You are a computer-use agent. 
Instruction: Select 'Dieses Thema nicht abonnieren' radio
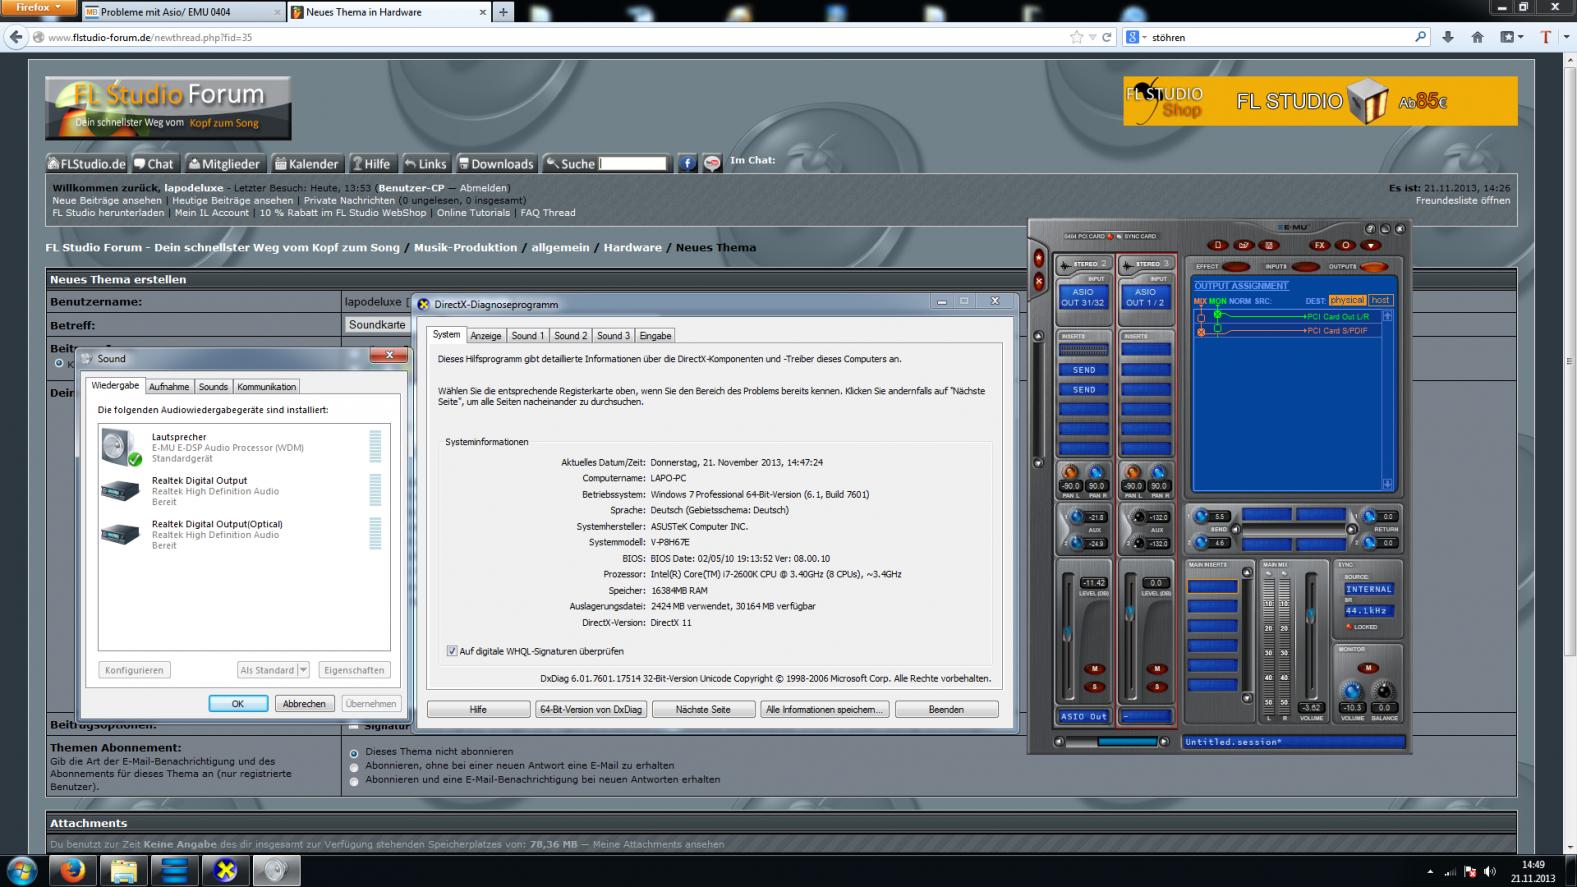click(354, 753)
